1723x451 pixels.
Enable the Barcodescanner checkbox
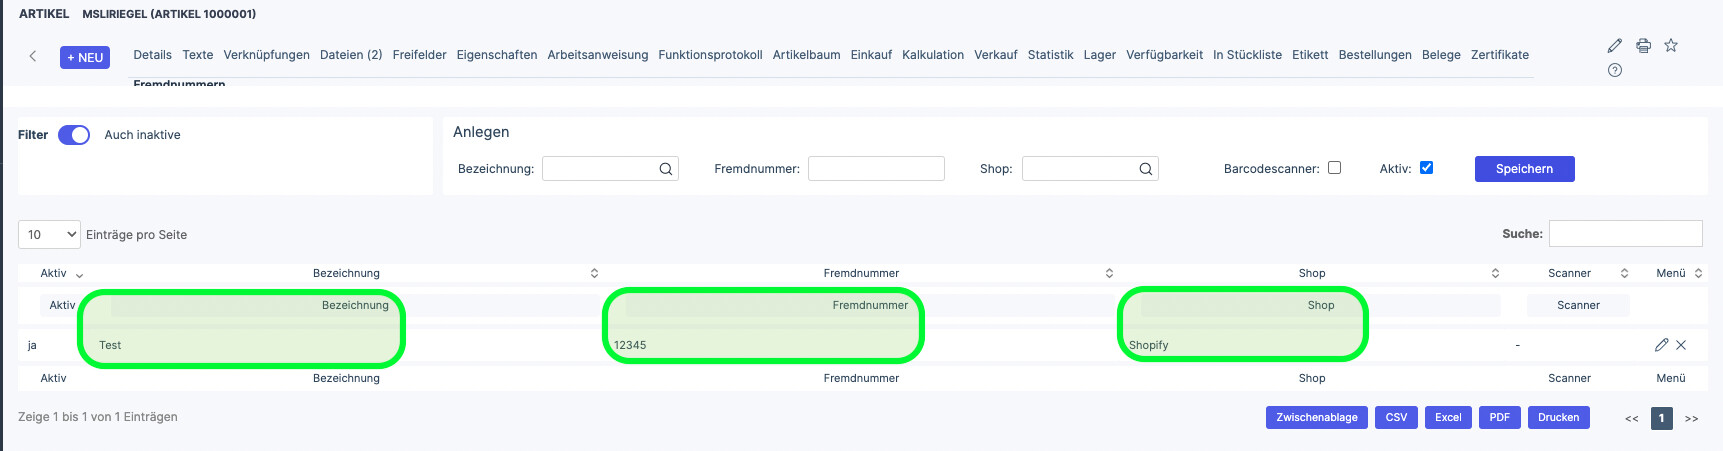pos(1334,168)
